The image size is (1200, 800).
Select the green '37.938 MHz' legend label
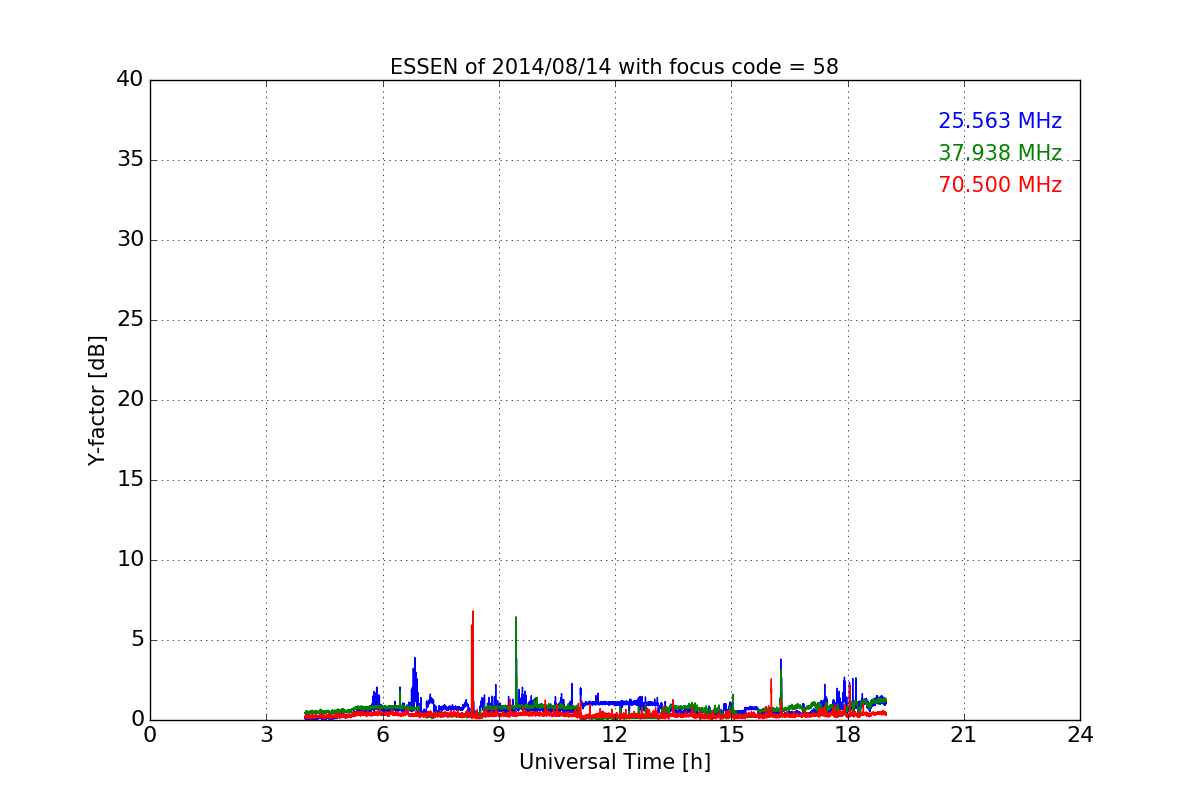coord(1000,153)
